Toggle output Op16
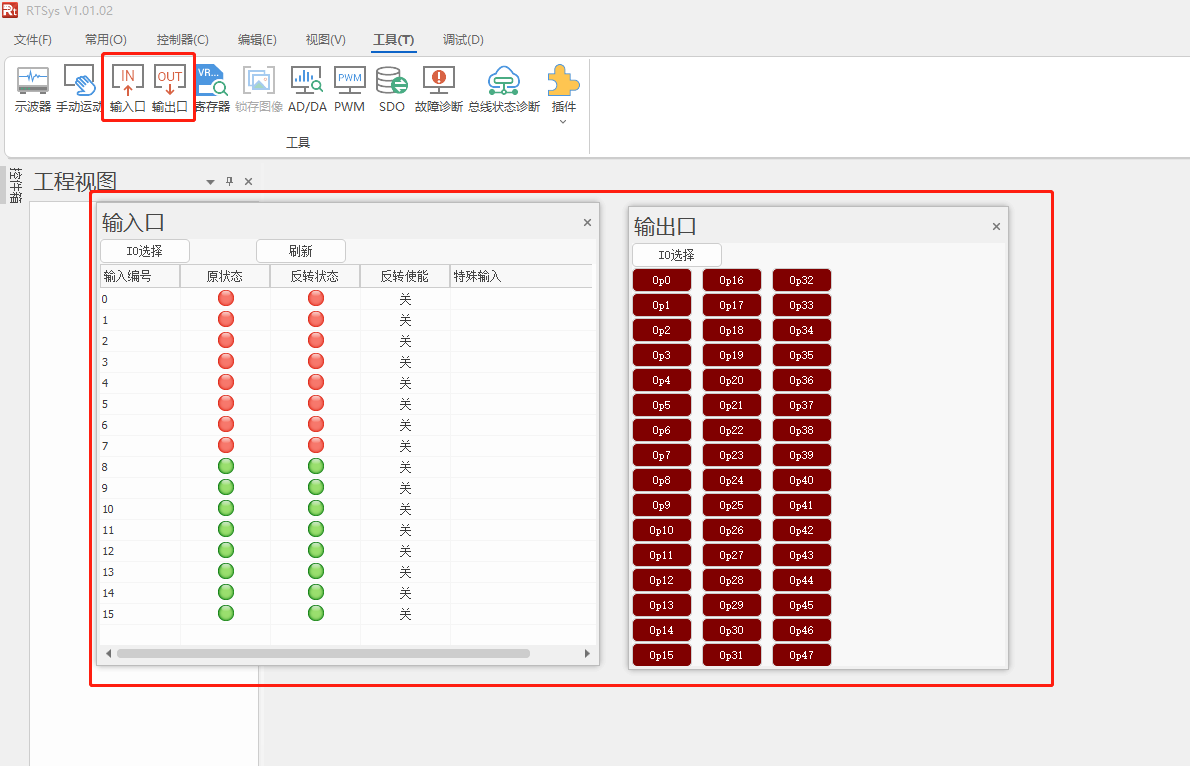This screenshot has height=766, width=1190. (732, 280)
